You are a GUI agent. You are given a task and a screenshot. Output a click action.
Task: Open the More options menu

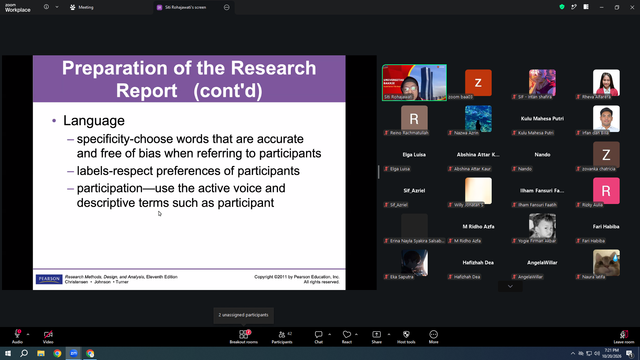(x=433, y=337)
